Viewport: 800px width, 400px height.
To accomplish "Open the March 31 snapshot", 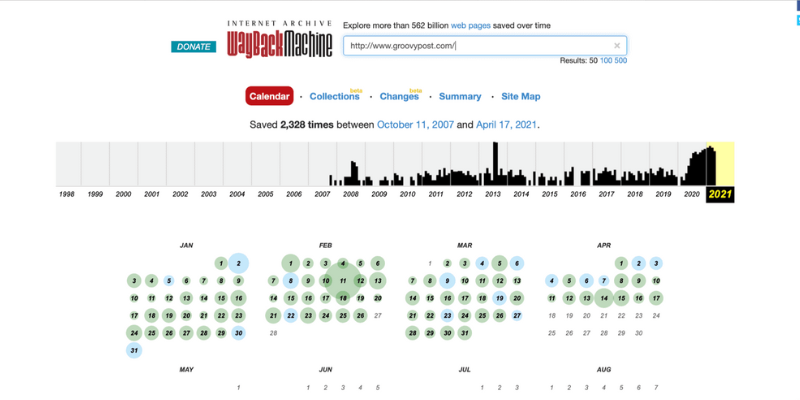I will [464, 333].
